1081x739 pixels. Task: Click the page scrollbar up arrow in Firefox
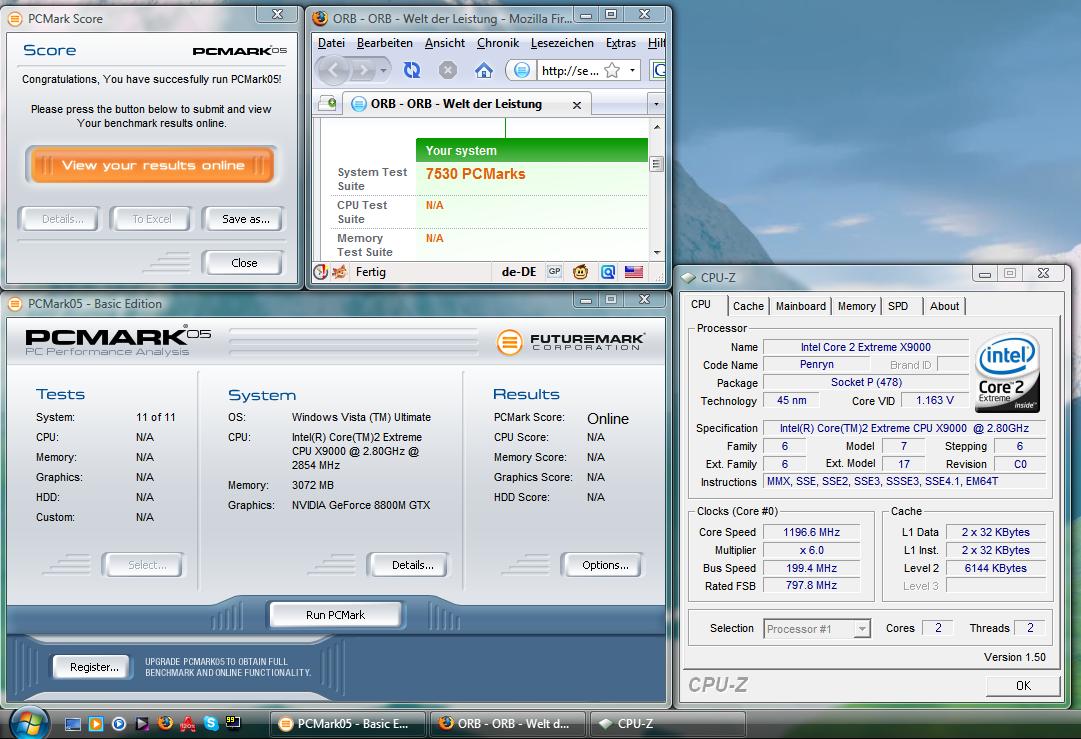(x=656, y=127)
